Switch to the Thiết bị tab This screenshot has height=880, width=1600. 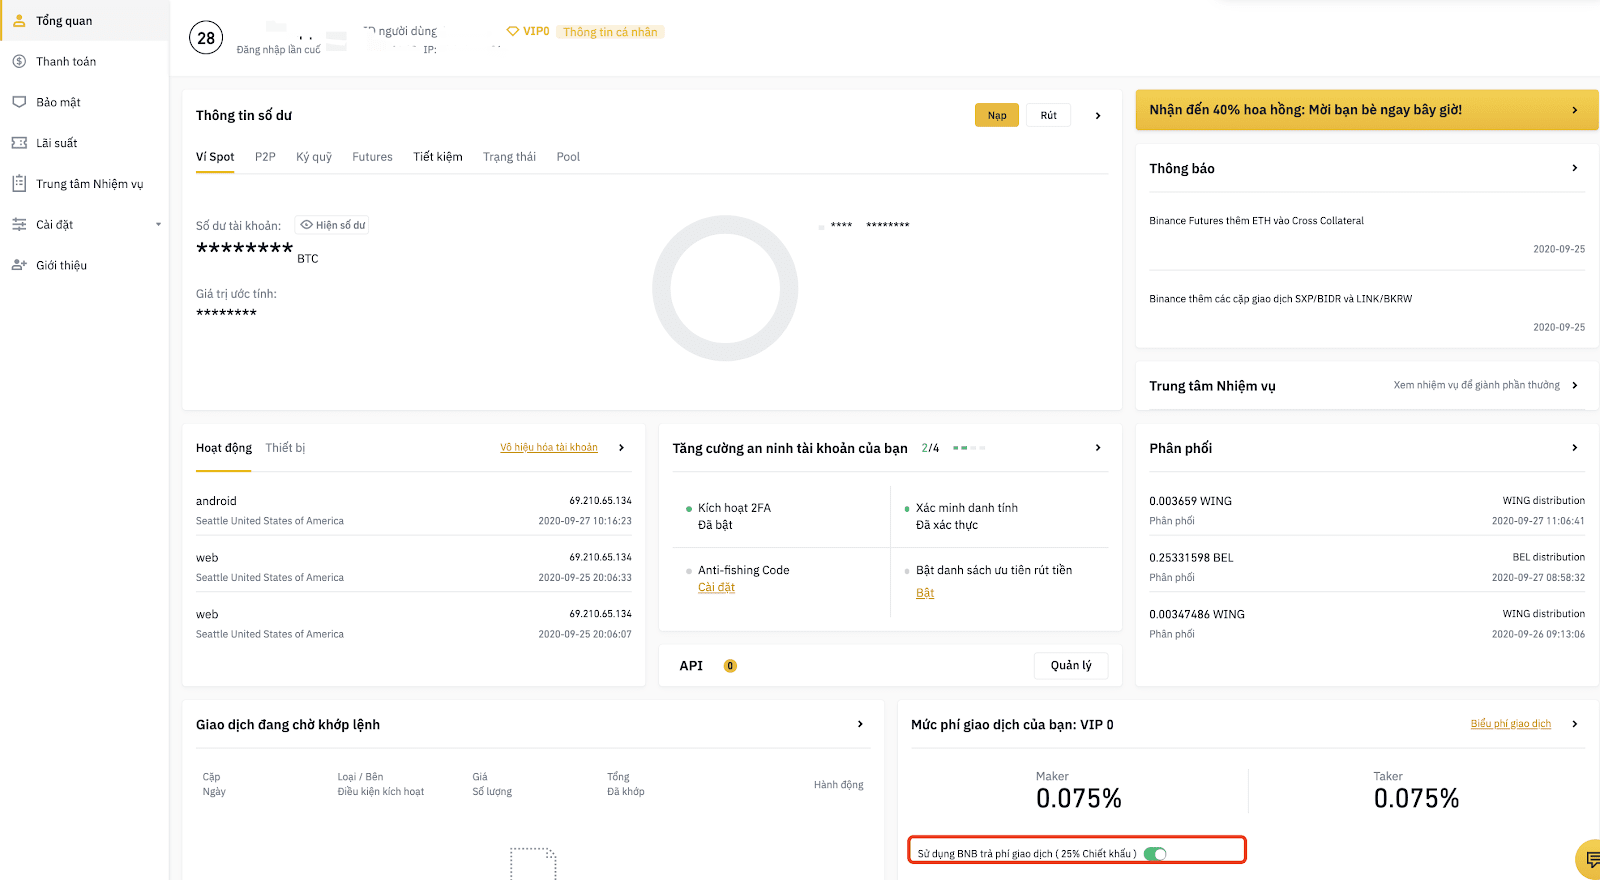point(285,448)
